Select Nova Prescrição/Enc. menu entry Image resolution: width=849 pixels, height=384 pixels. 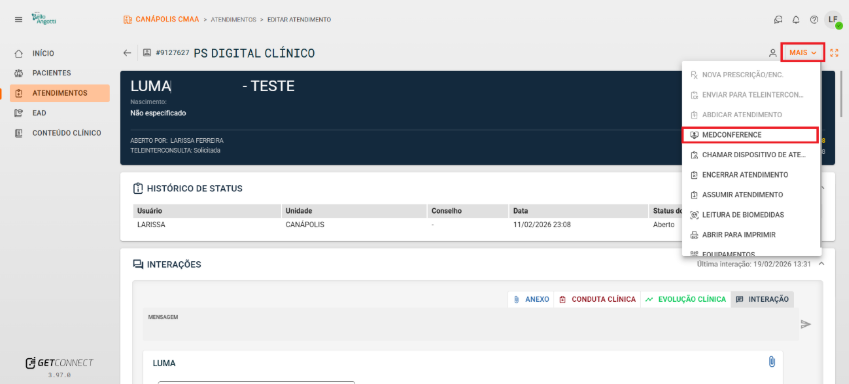(x=751, y=75)
